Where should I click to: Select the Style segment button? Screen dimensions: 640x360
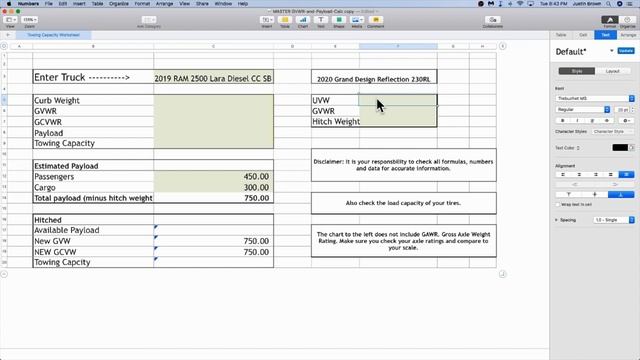(x=577, y=71)
